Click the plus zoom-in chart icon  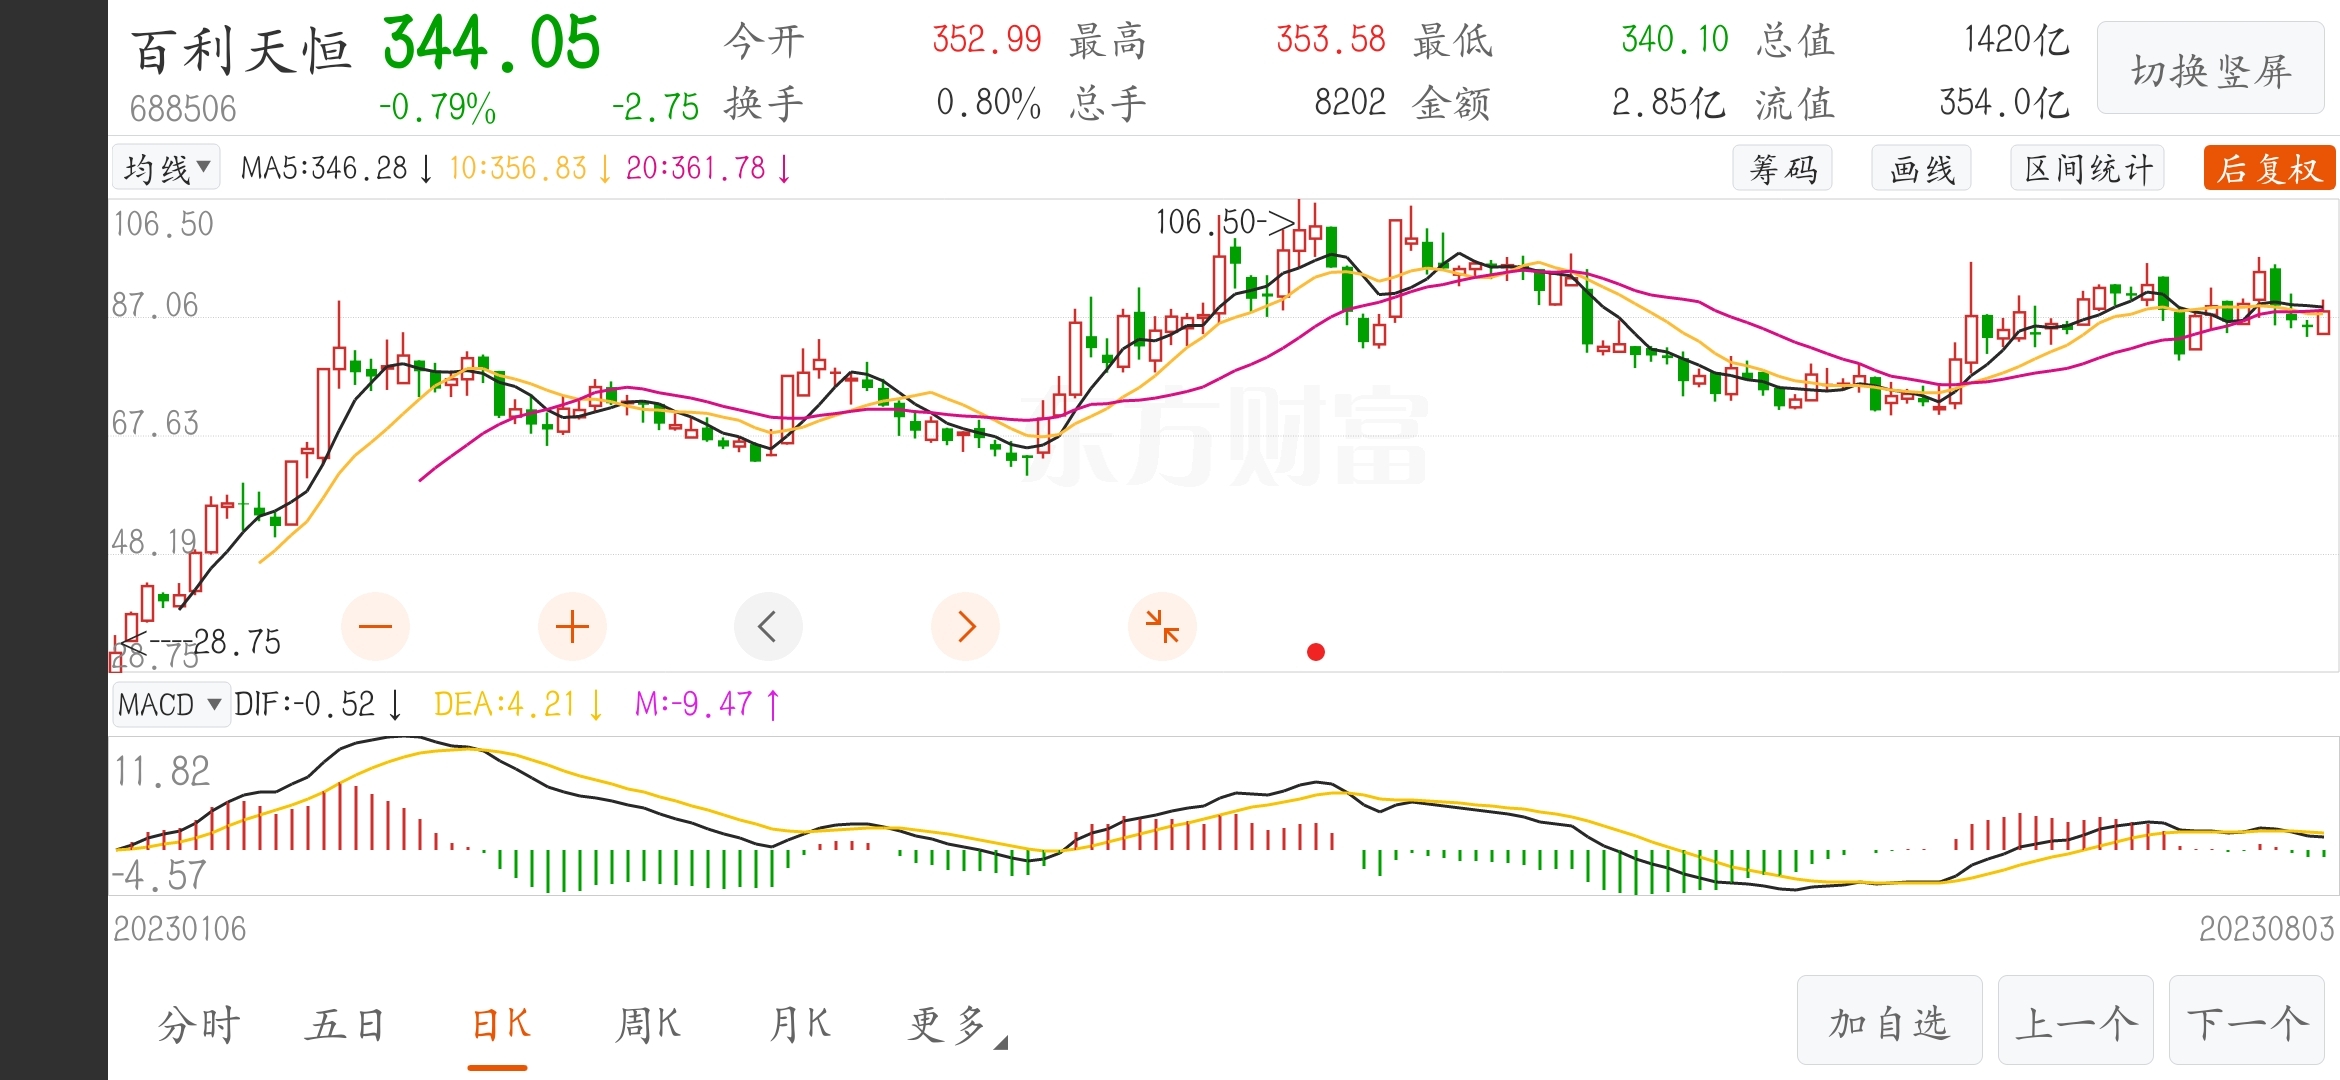572,627
